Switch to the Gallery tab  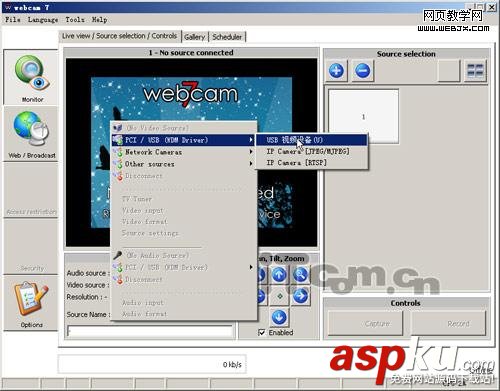(195, 37)
